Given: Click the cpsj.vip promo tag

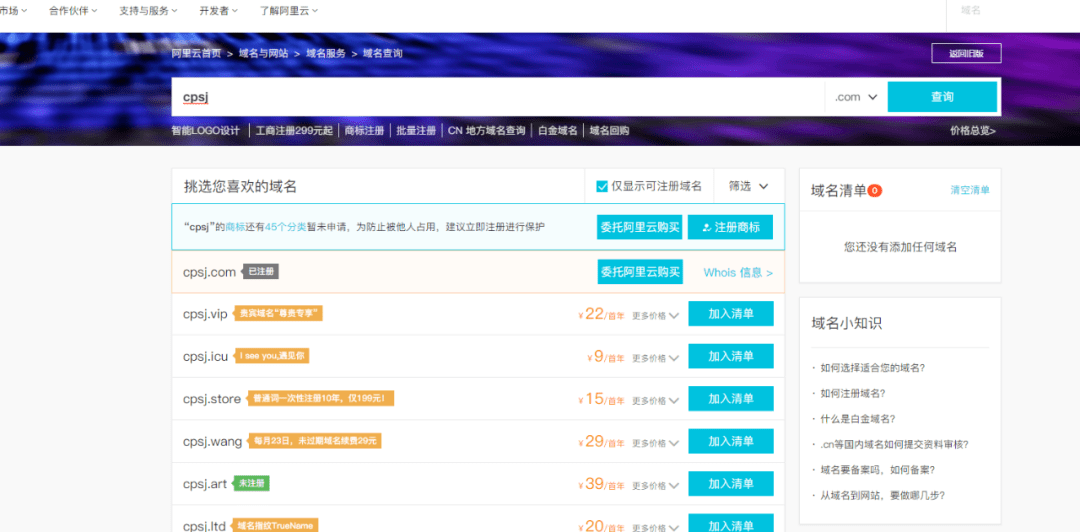Looking at the screenshot, I should (278, 314).
